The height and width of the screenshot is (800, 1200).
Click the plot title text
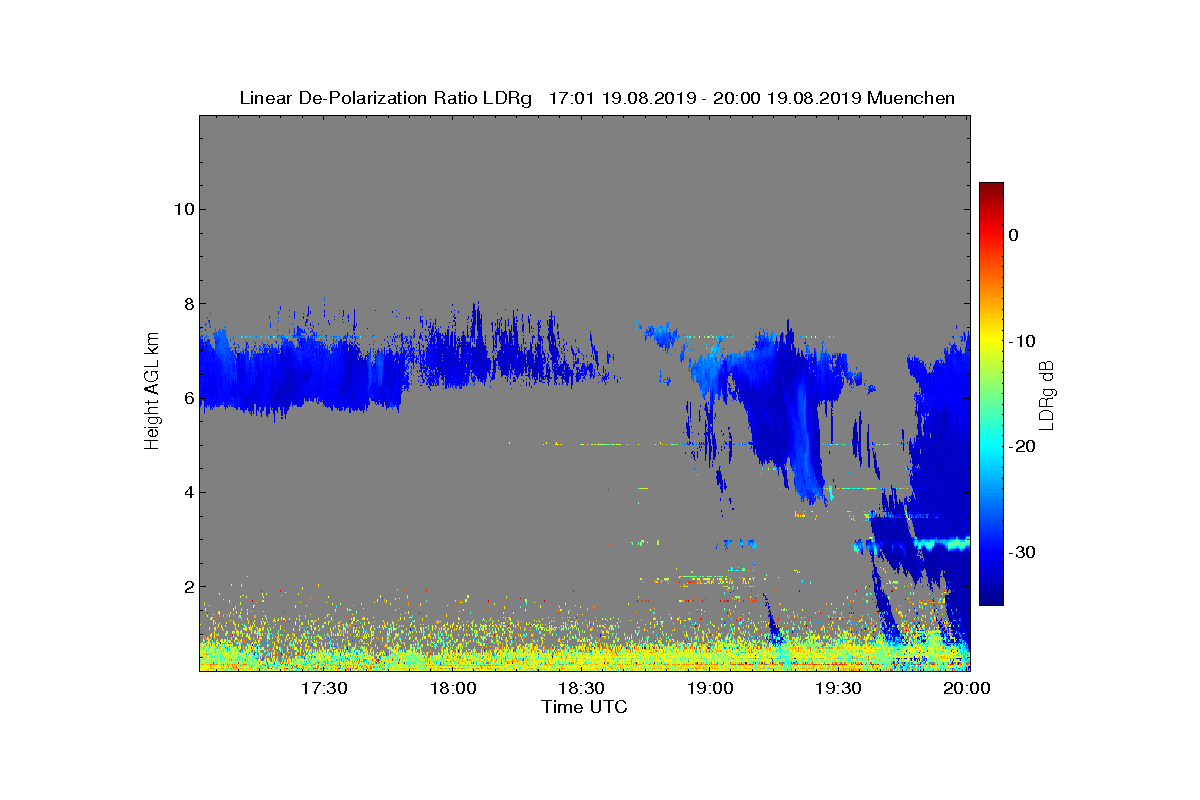tap(597, 98)
